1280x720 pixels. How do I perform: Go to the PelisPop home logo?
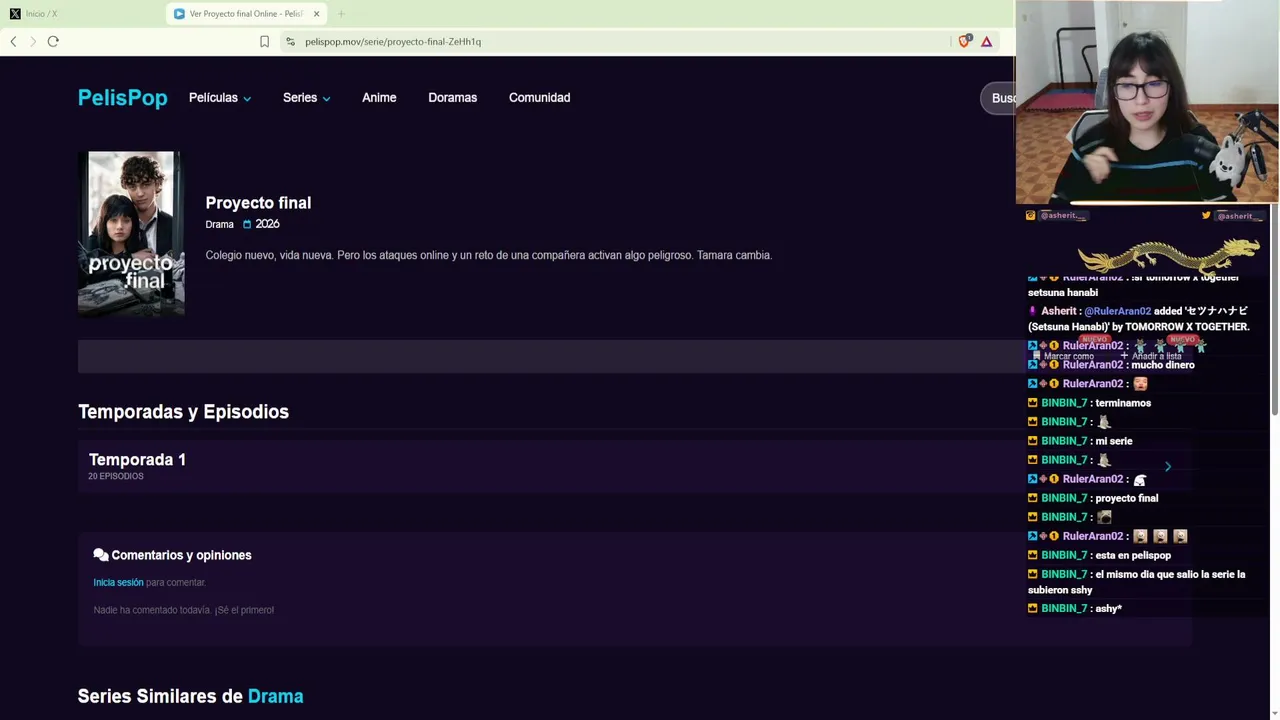(123, 97)
